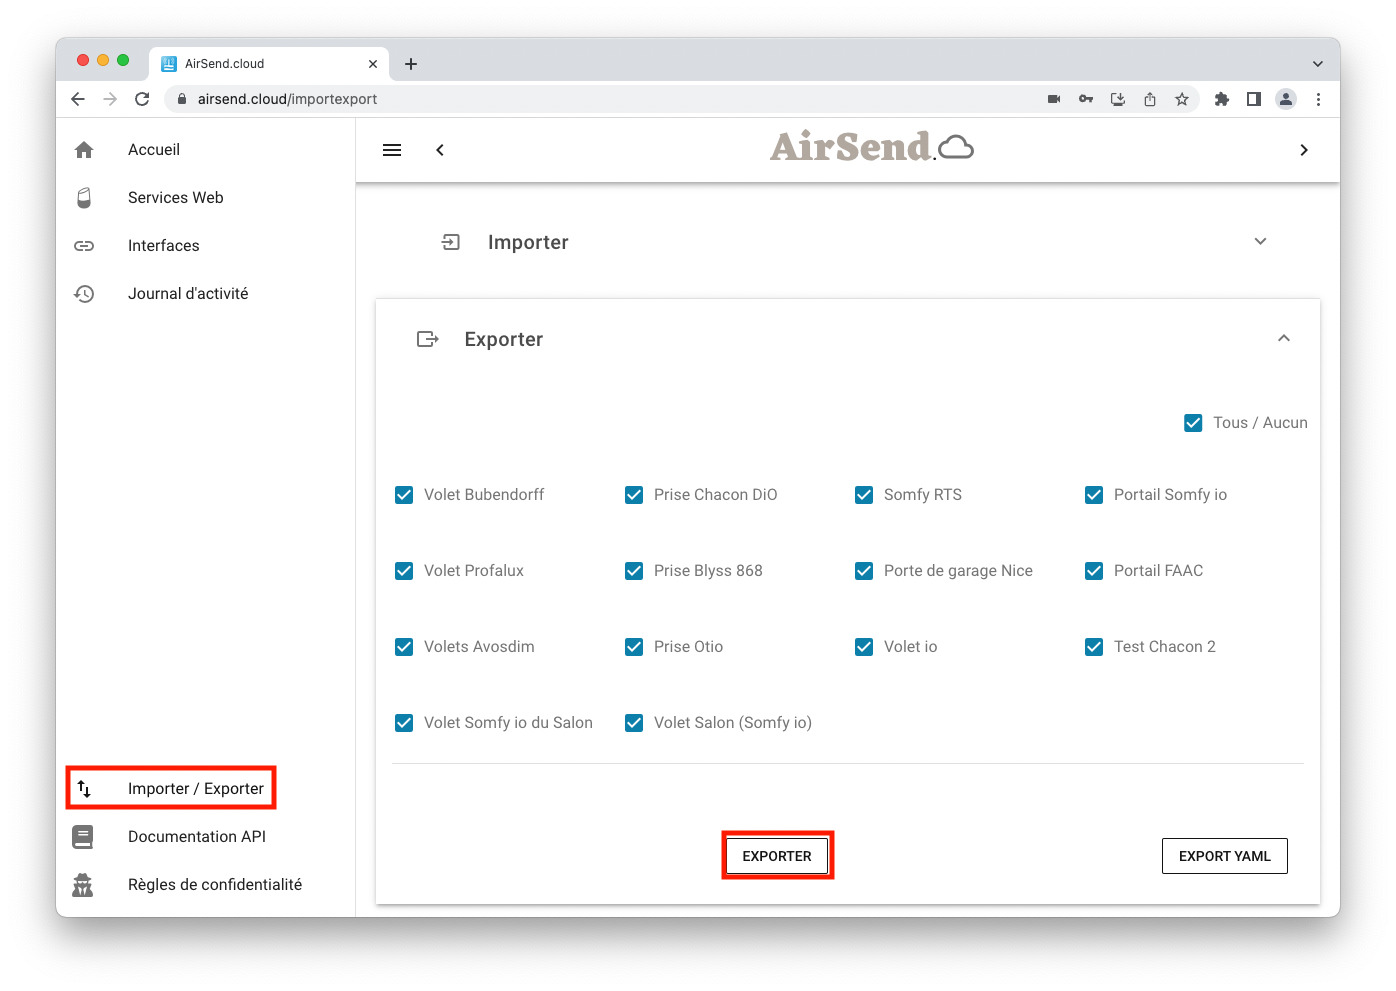
Task: Open the tab search dropdown arrow
Action: [x=1317, y=64]
